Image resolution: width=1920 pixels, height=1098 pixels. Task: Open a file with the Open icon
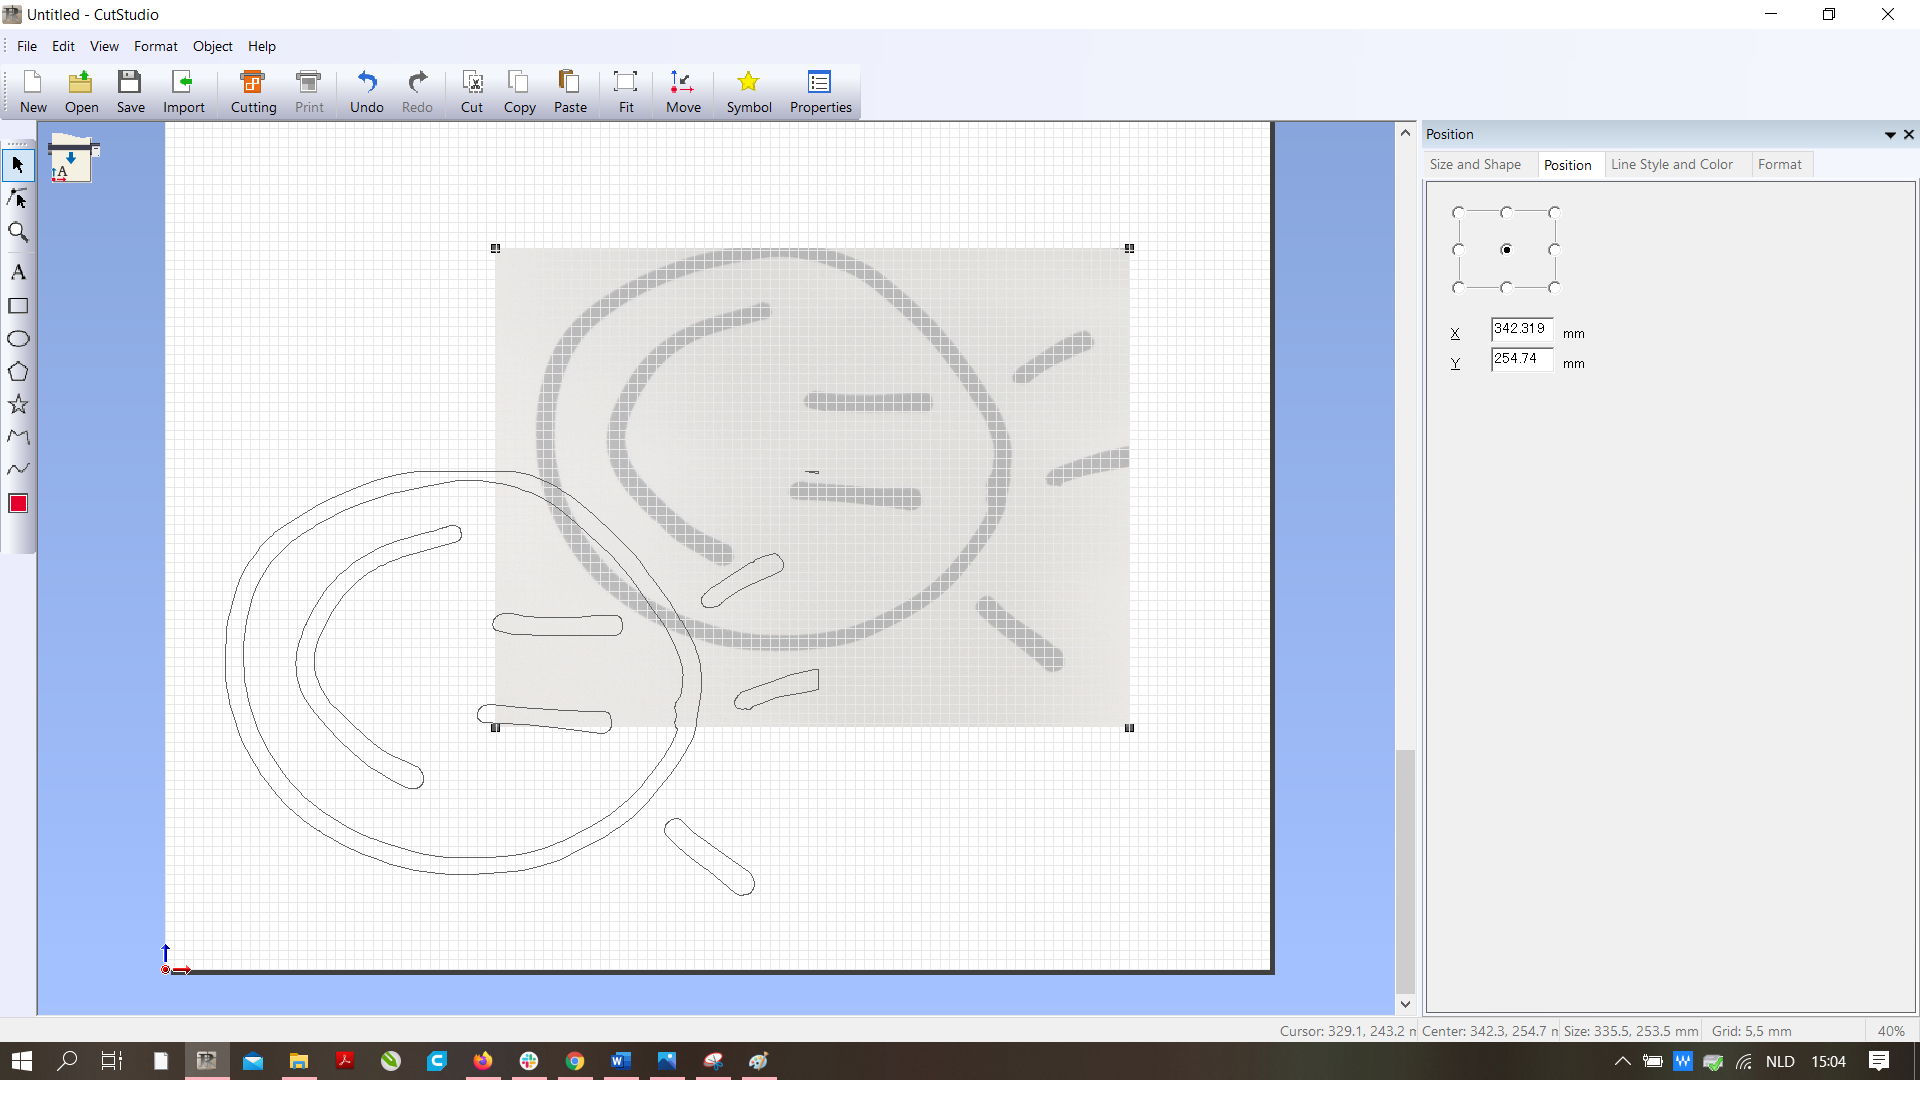81,92
